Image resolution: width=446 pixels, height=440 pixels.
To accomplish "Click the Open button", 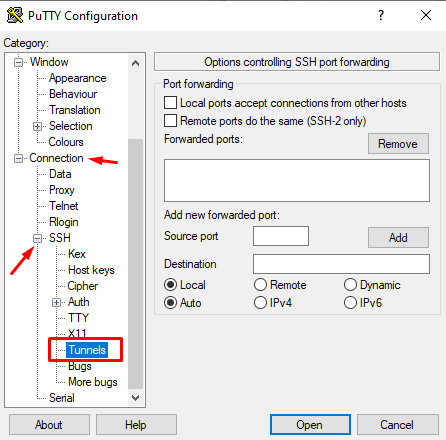I will [x=310, y=425].
